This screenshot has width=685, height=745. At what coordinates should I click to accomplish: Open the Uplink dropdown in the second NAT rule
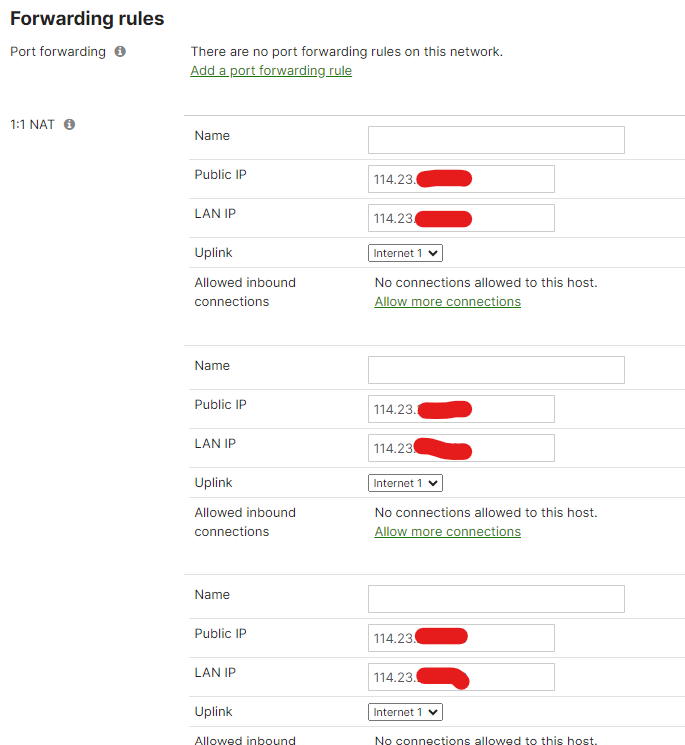tap(405, 483)
